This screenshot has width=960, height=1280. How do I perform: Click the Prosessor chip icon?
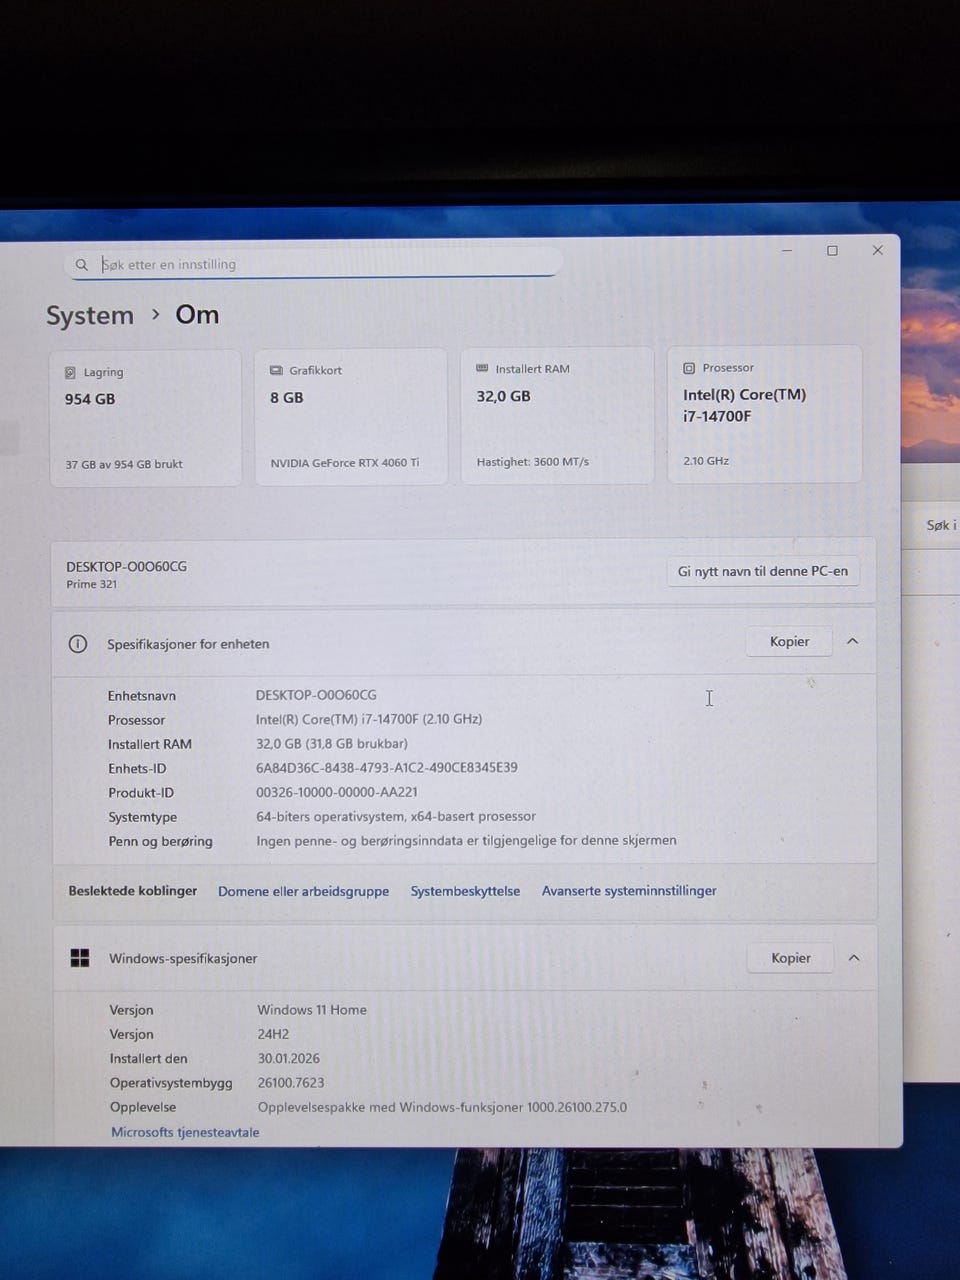point(689,368)
